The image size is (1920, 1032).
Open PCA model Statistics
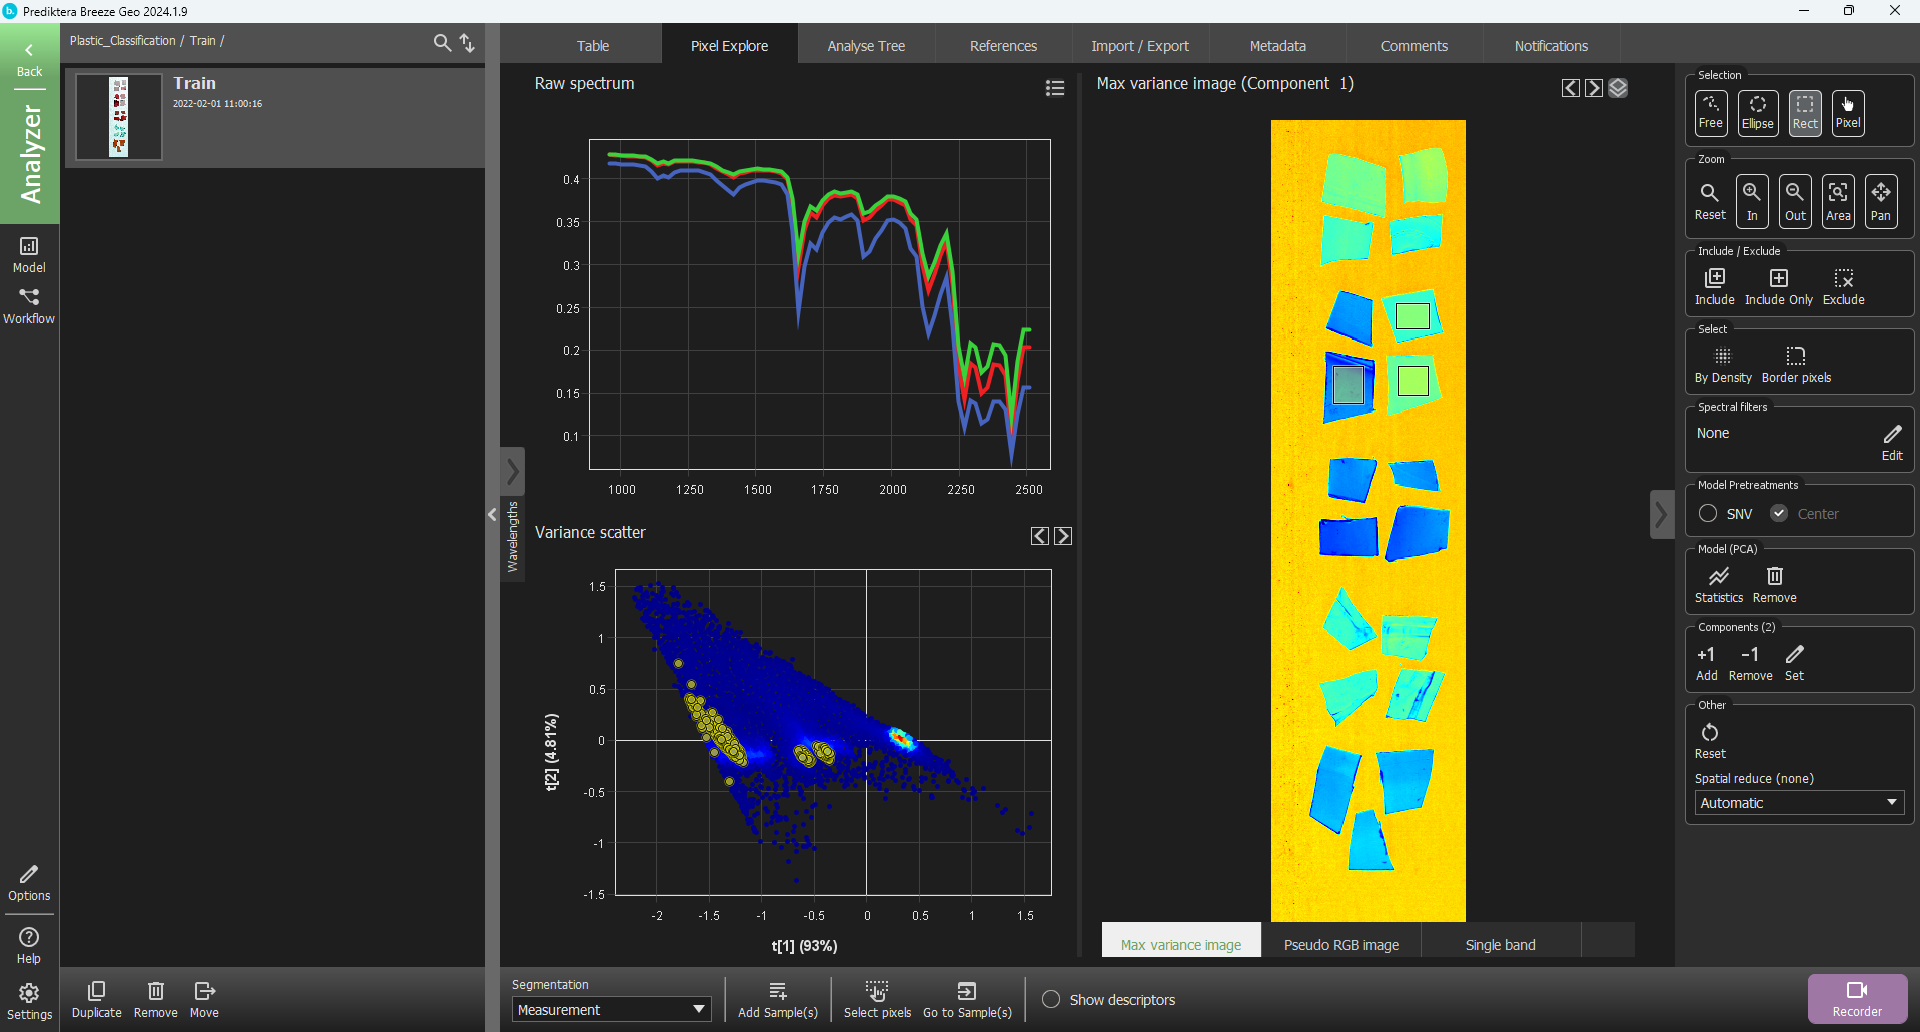(x=1718, y=584)
